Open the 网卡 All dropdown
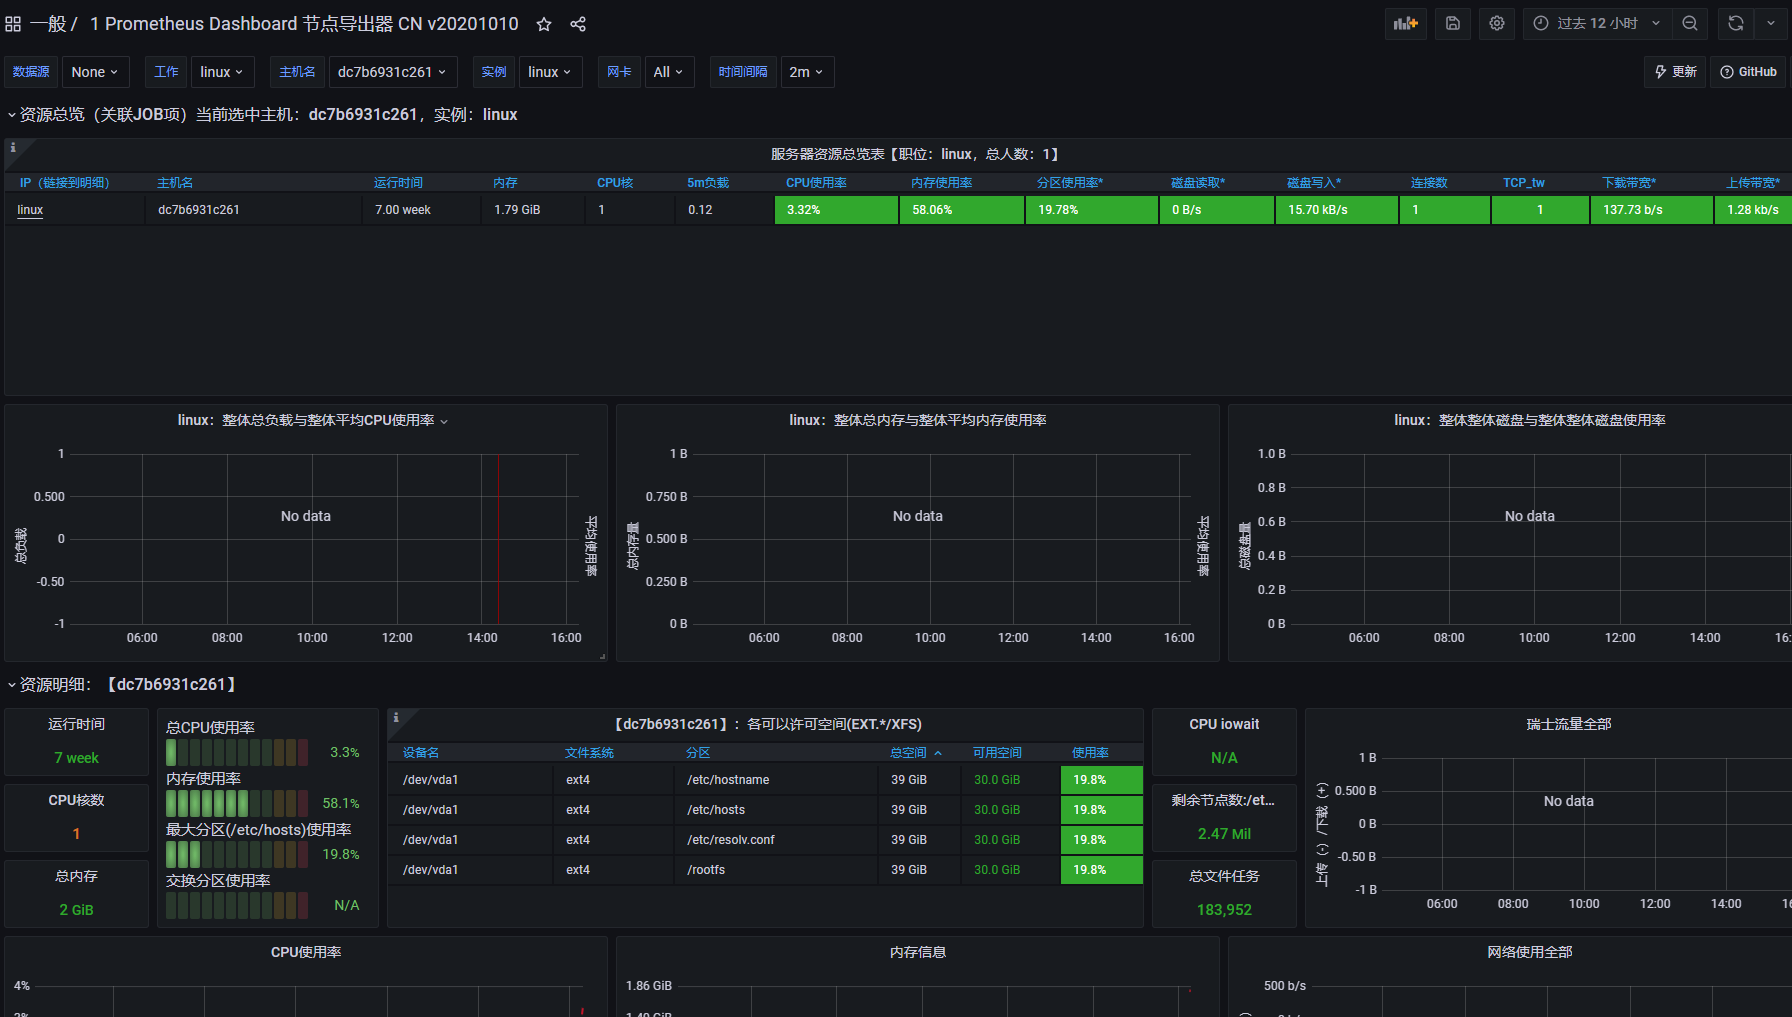1792x1017 pixels. pyautogui.click(x=669, y=72)
